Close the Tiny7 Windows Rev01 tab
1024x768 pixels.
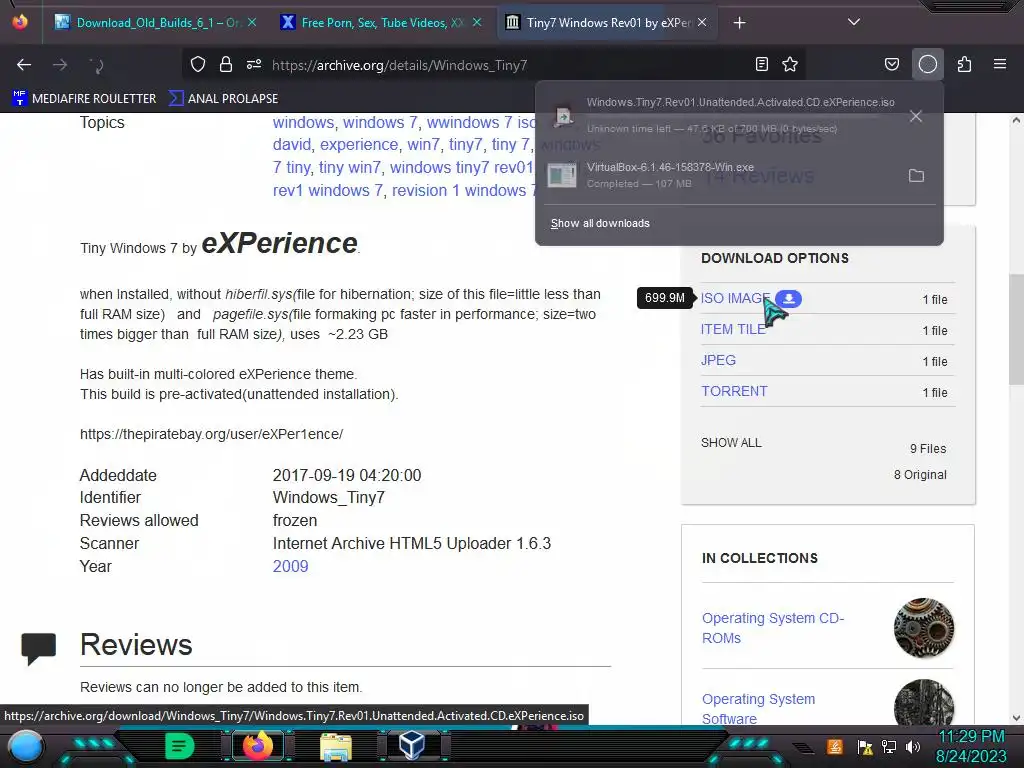click(701, 22)
